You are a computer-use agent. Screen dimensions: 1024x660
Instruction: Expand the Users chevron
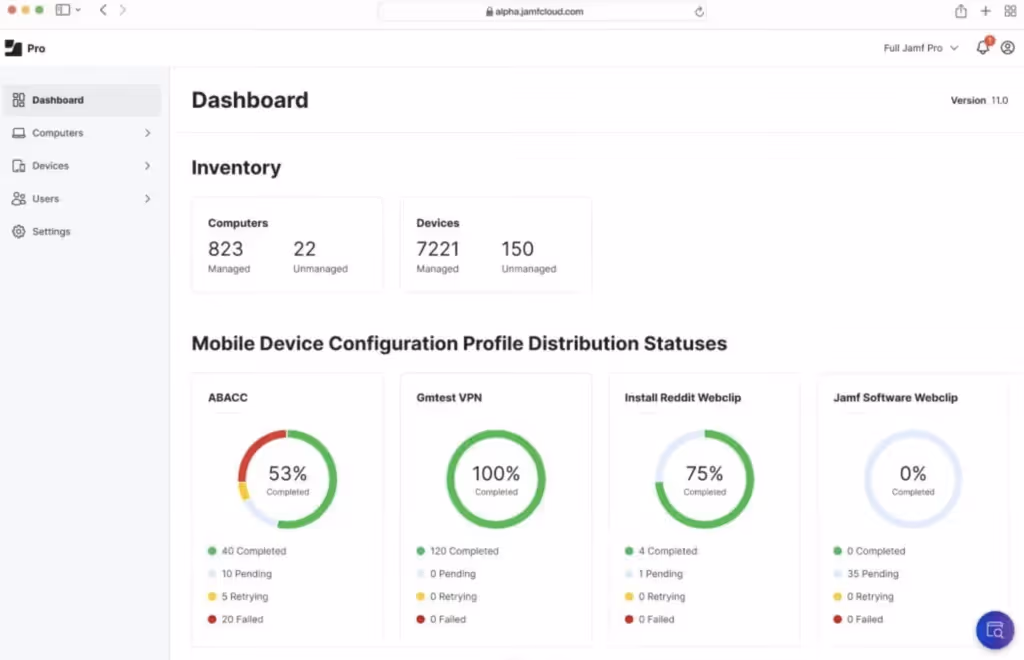point(148,198)
